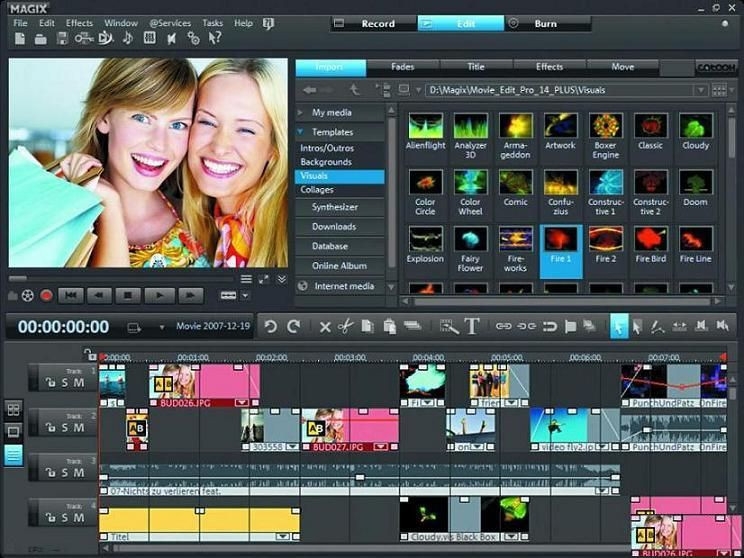Go up one folder level in browser
744x558 pixels.
click(354, 89)
